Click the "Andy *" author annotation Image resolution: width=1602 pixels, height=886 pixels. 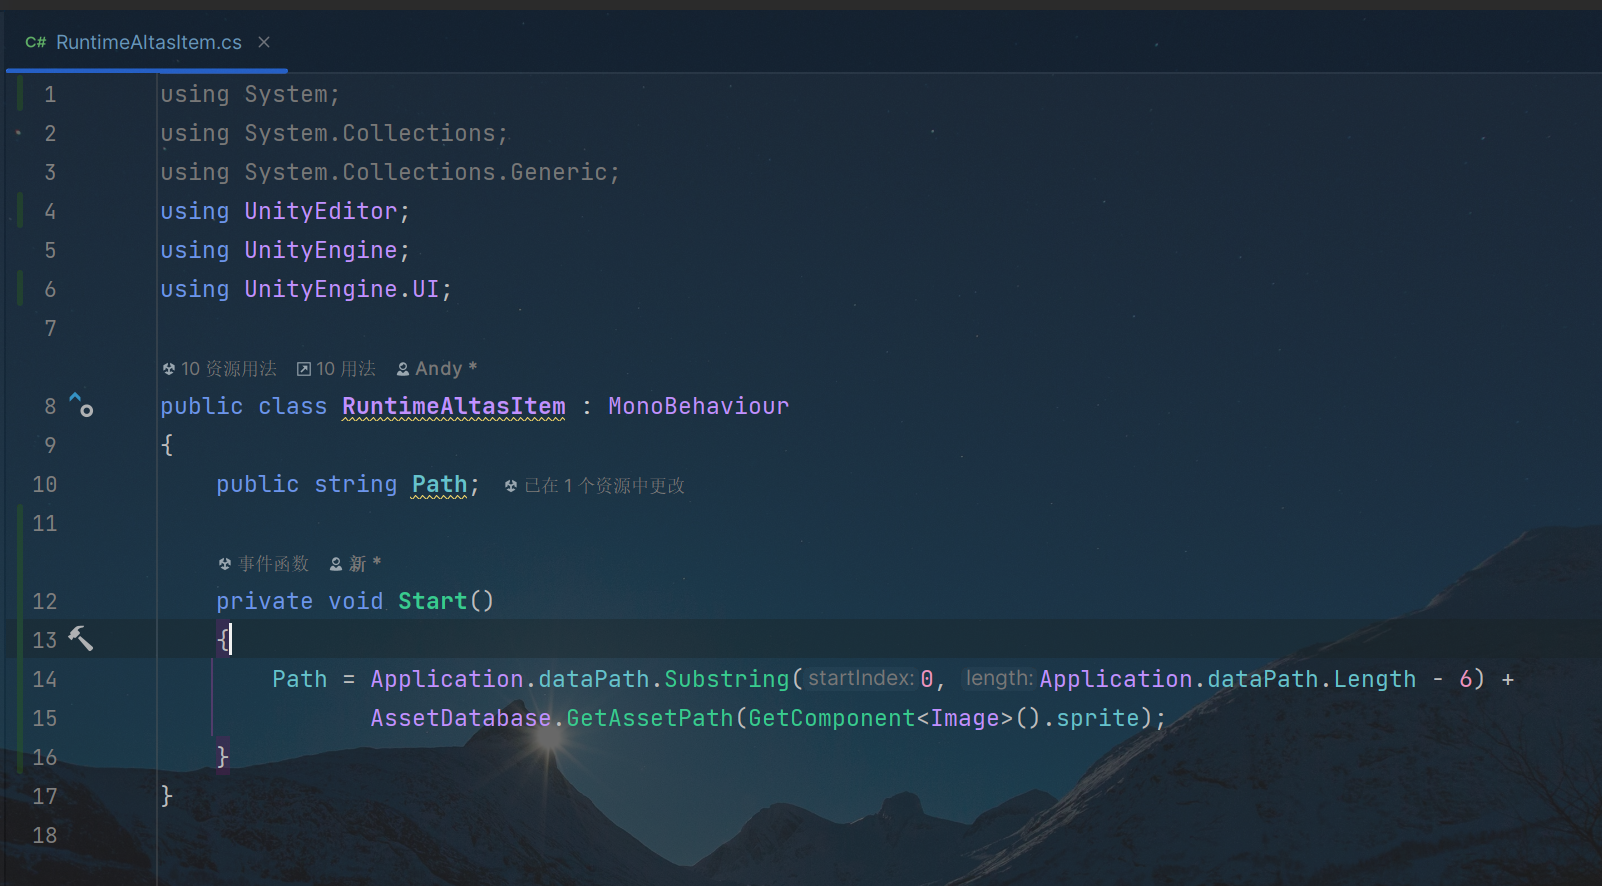coord(438,369)
